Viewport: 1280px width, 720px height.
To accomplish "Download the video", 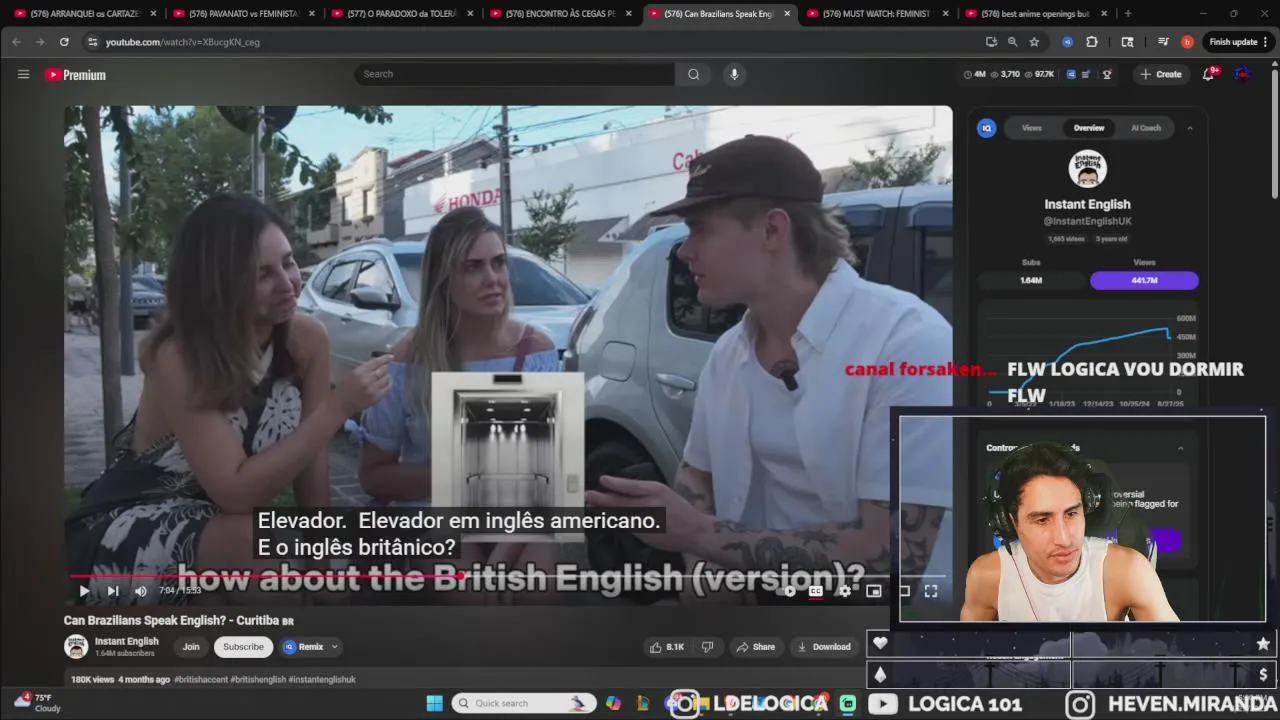I will 824,647.
